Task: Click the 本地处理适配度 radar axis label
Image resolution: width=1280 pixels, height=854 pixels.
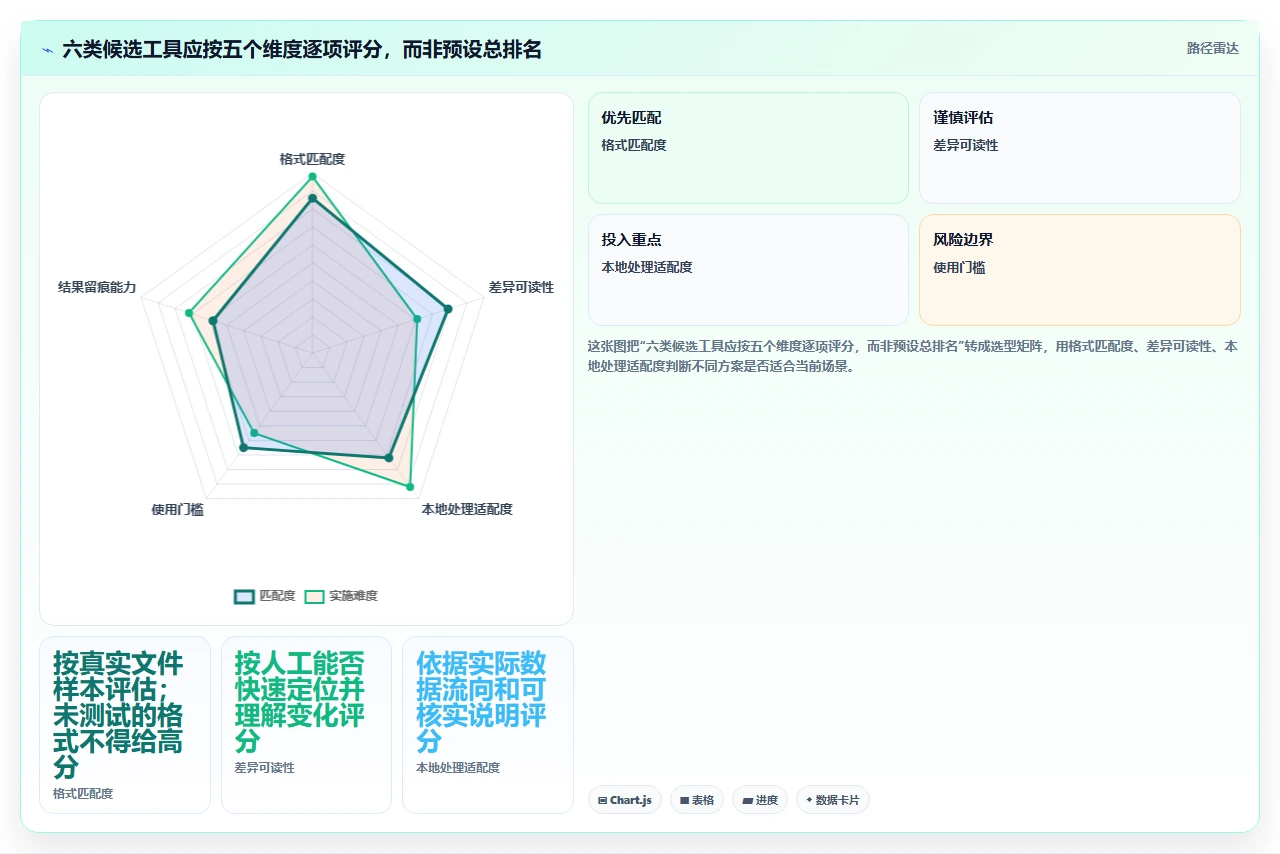Action: (467, 509)
